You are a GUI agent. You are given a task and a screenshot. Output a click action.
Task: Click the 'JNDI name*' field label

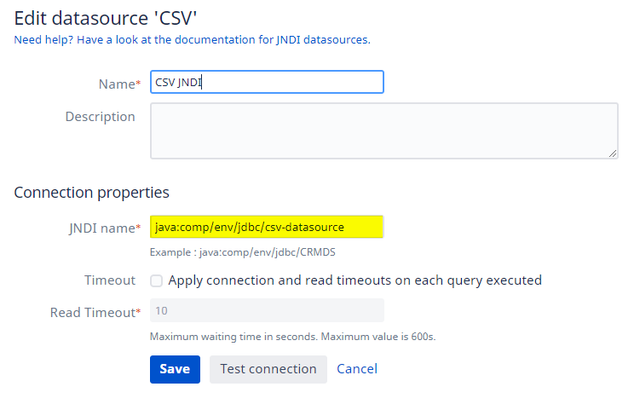101,228
